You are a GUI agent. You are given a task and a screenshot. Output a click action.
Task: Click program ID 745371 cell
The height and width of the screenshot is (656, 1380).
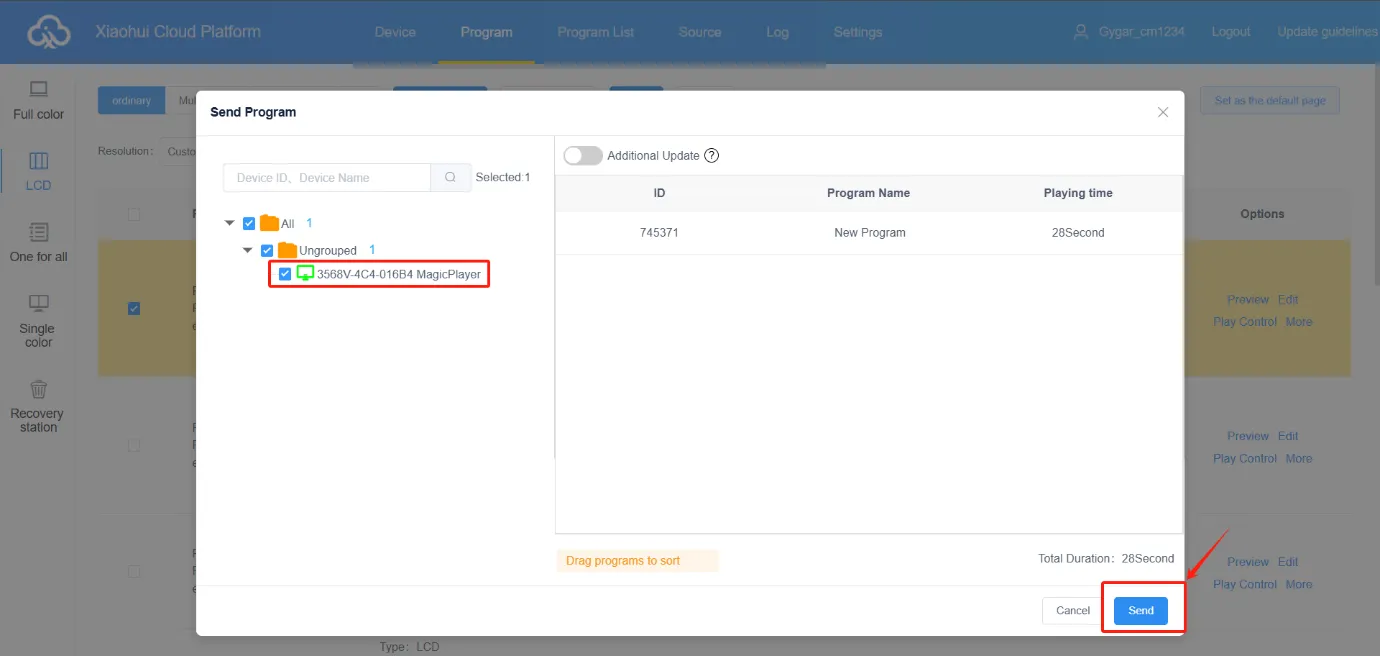659,233
